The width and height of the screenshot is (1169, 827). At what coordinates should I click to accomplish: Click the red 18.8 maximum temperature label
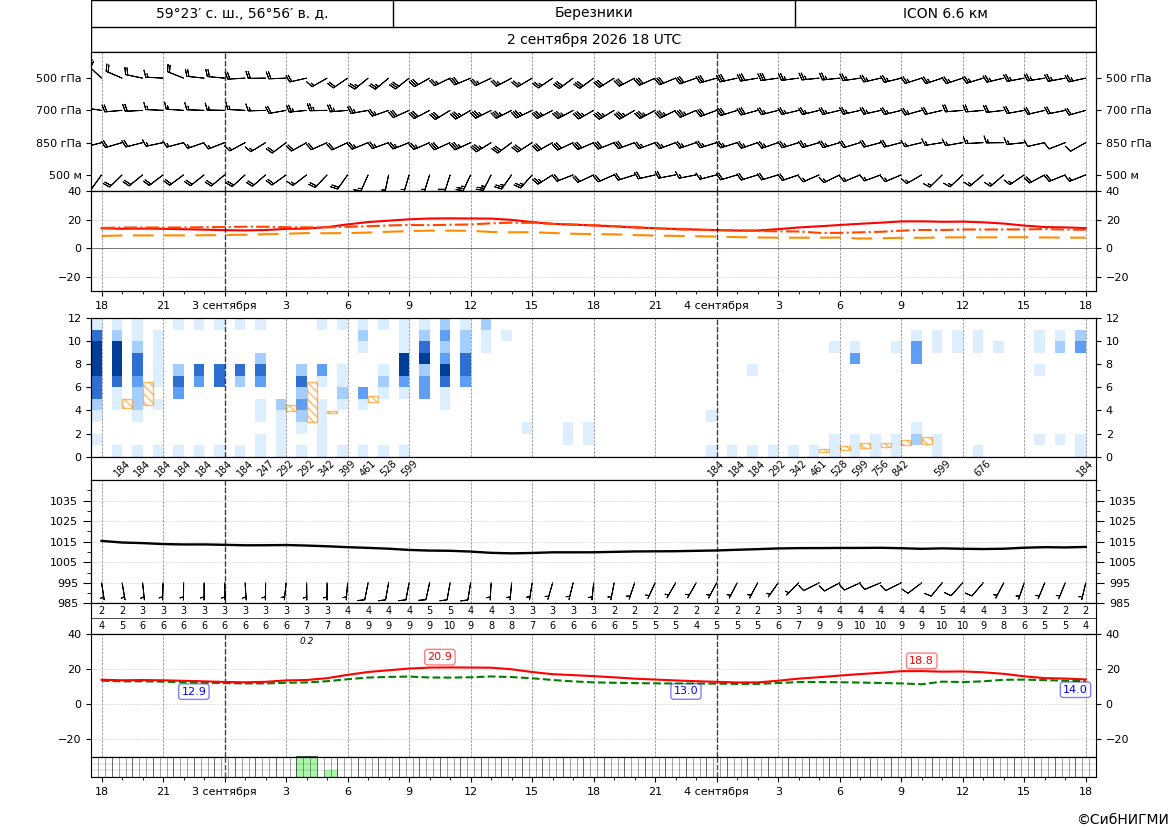click(921, 660)
